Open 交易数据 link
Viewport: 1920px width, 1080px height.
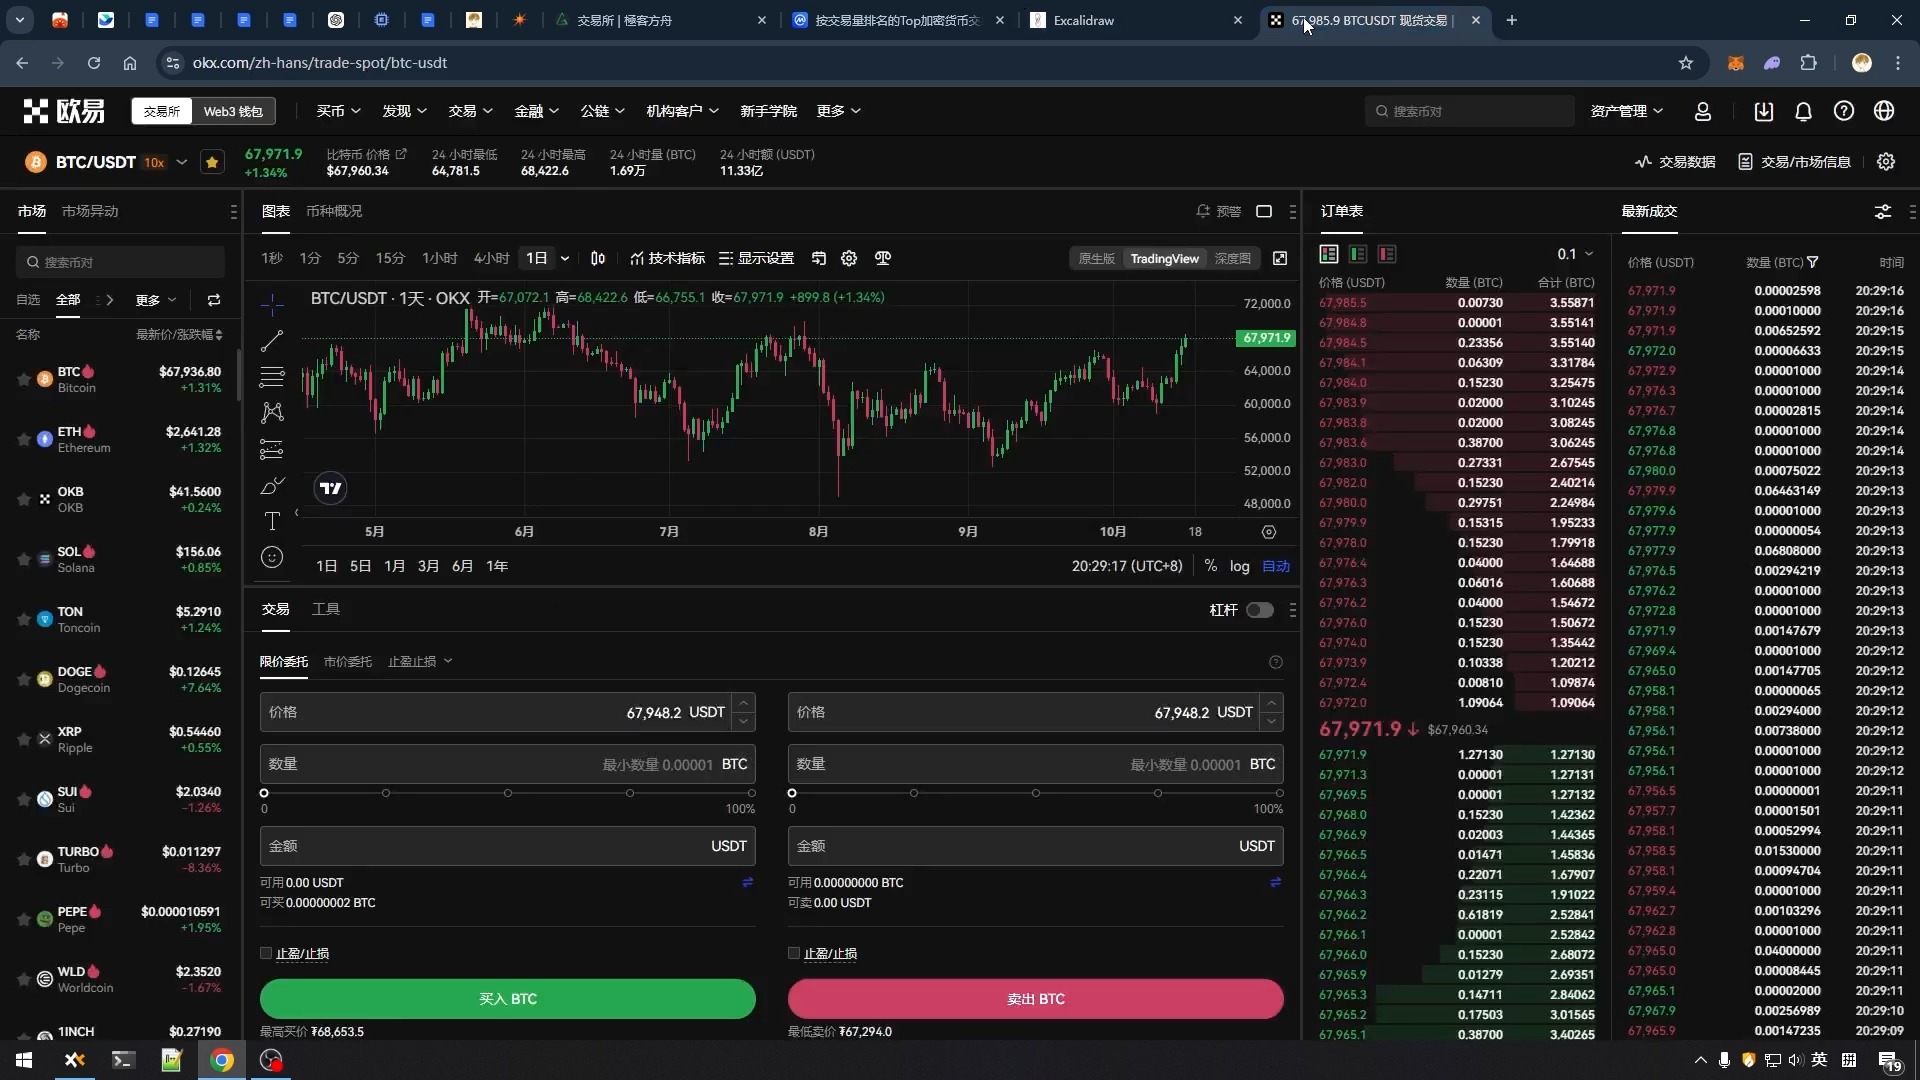pyautogui.click(x=1675, y=162)
